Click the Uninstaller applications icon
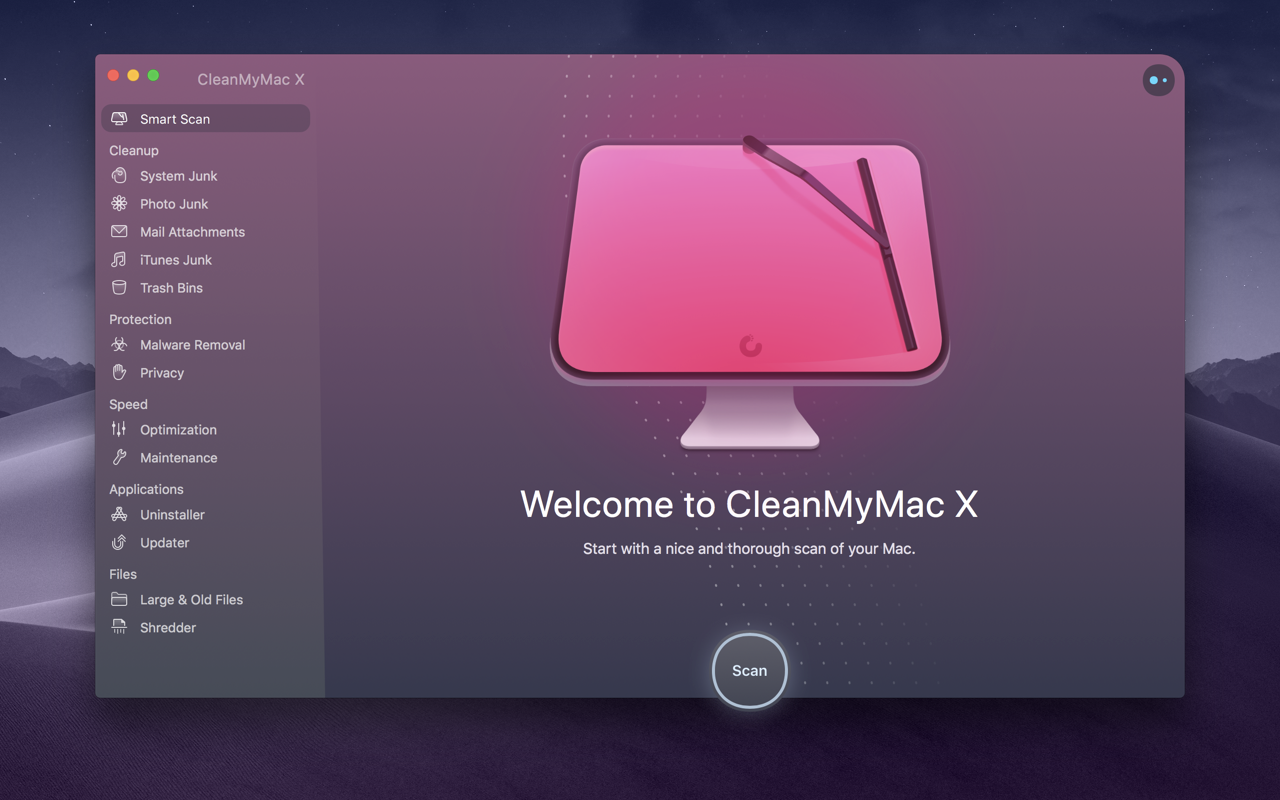 (120, 515)
